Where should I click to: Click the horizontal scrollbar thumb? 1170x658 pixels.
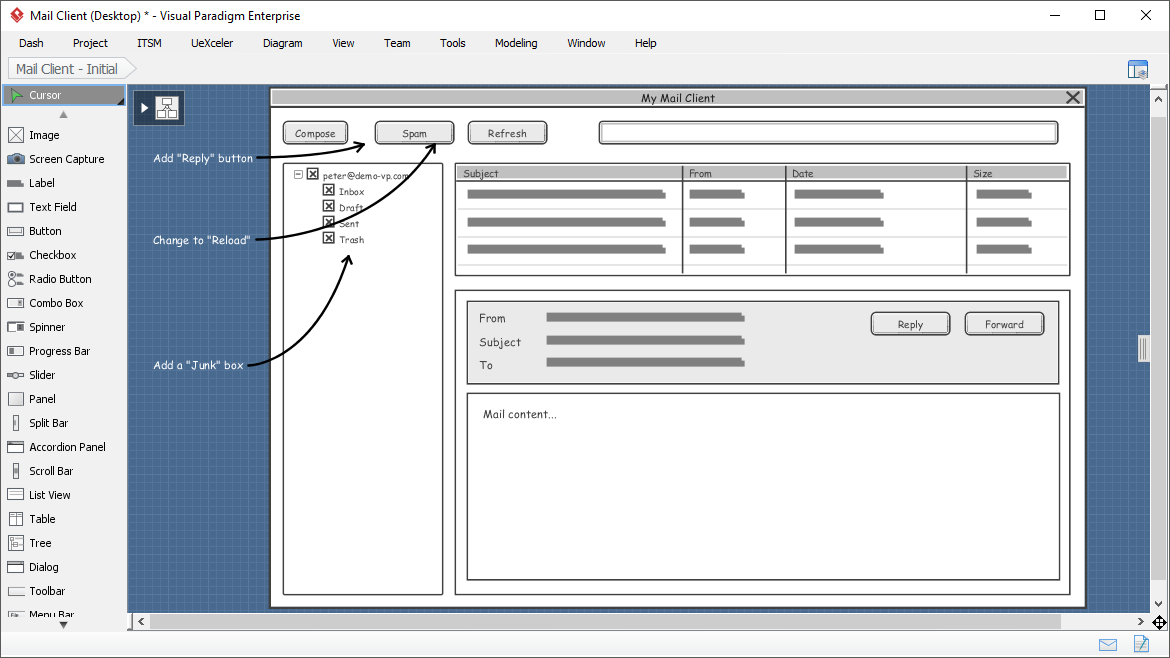(605, 621)
